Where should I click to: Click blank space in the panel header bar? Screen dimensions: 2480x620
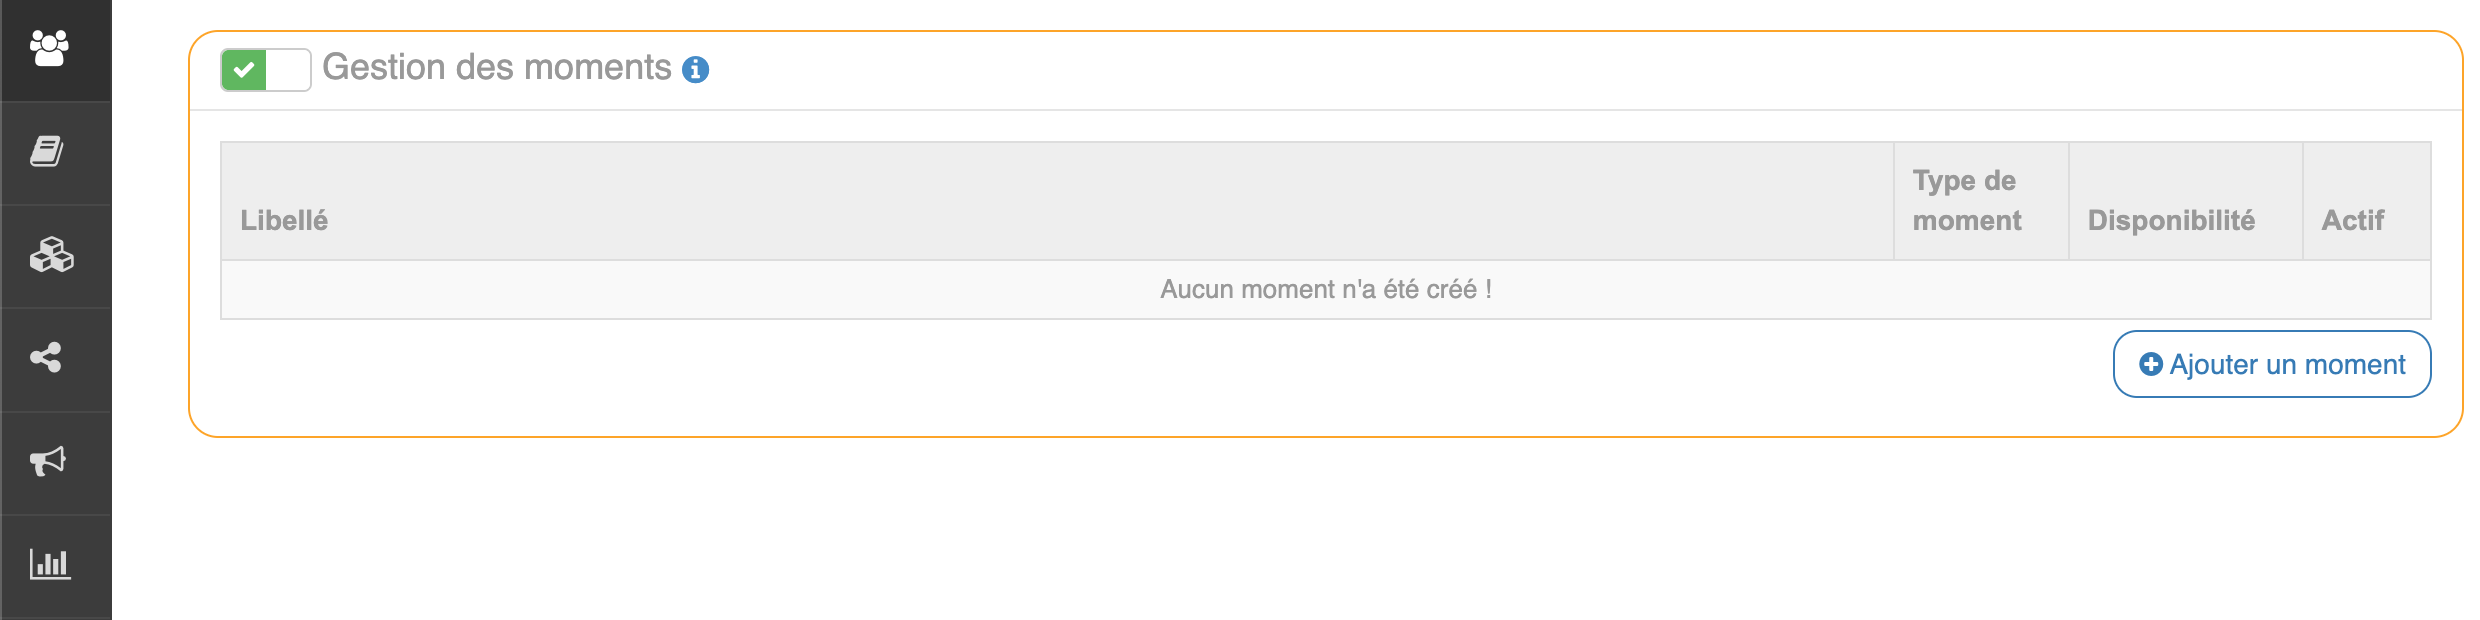point(1500,70)
